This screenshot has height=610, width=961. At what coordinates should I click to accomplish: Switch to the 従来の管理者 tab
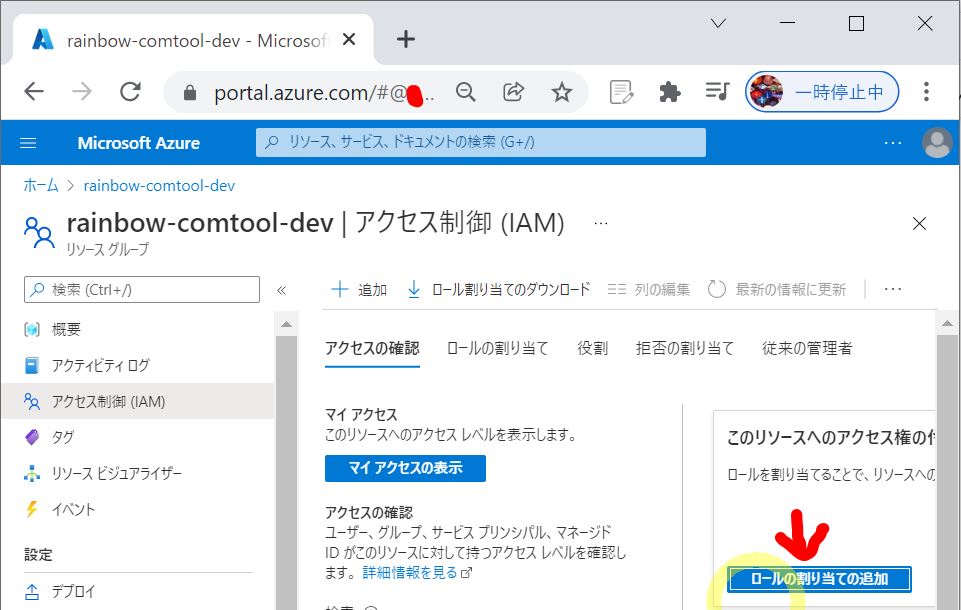(x=807, y=348)
